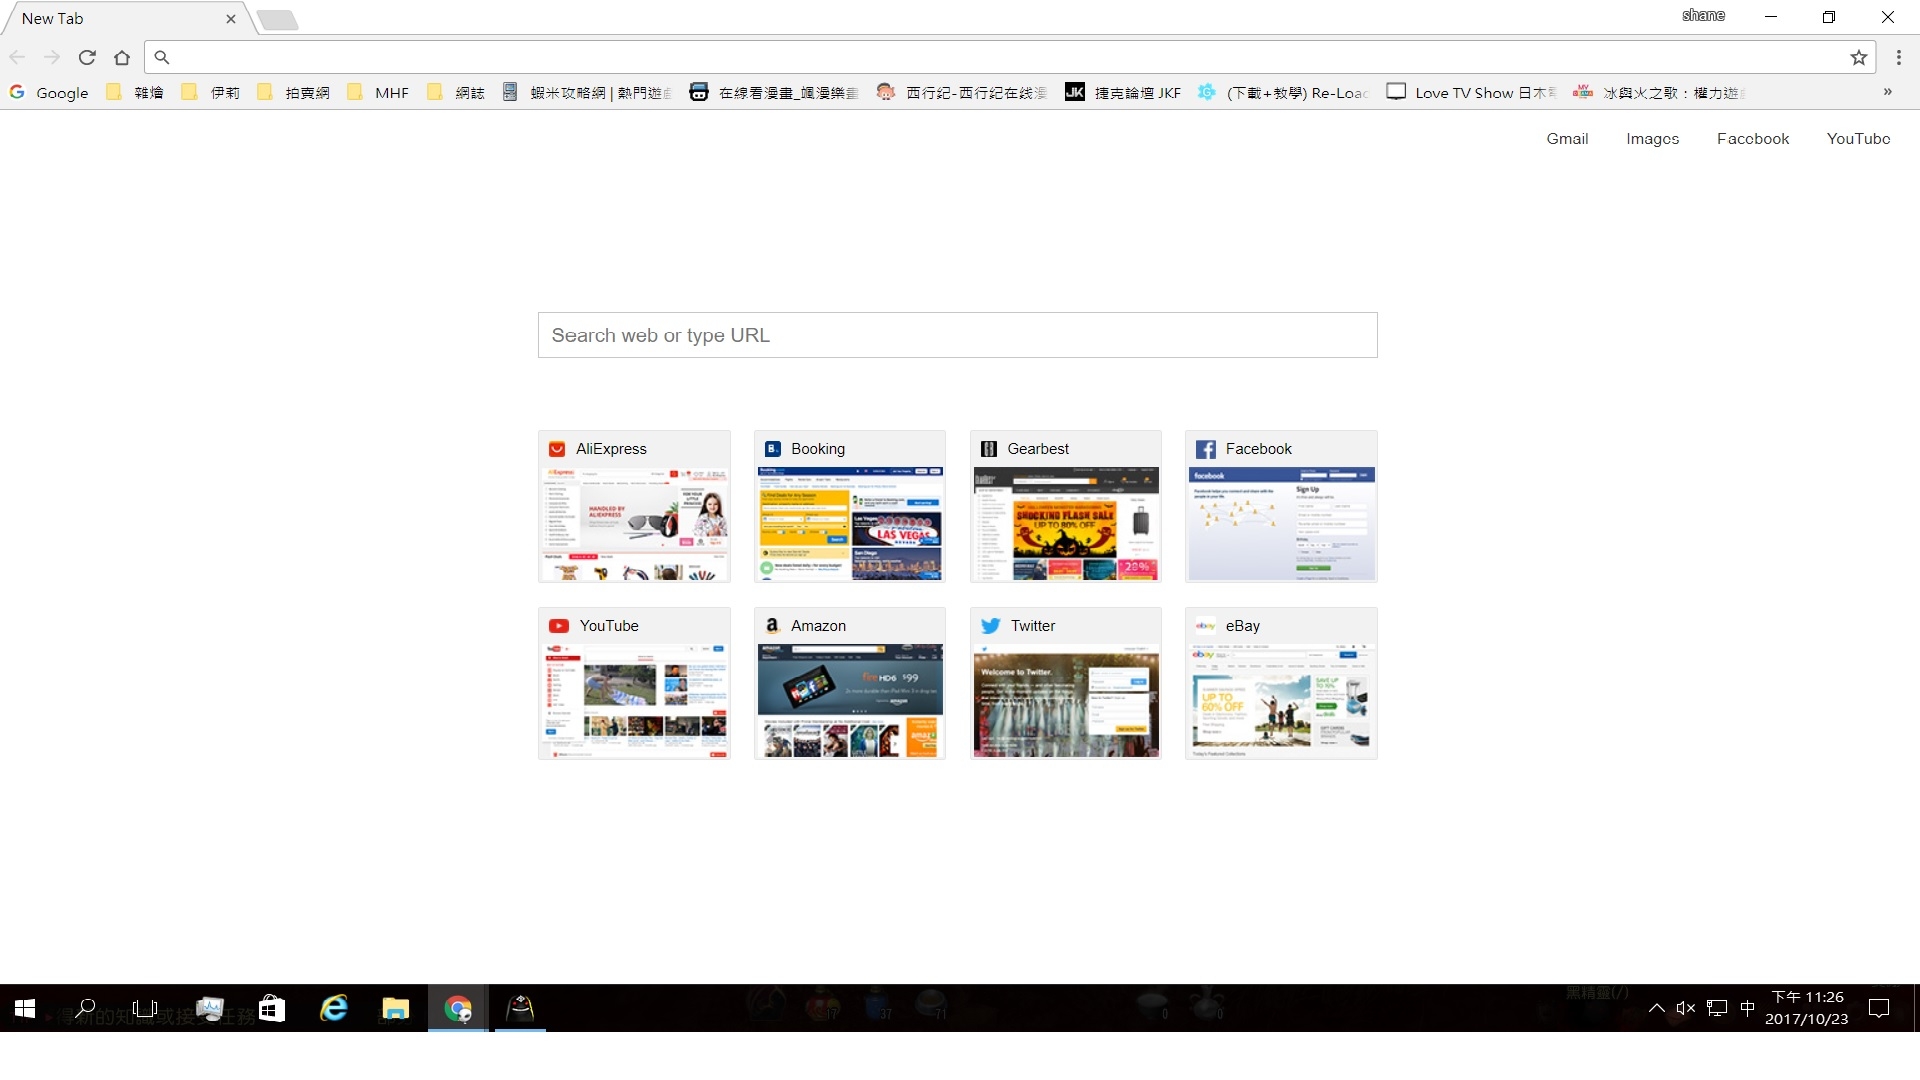Image resolution: width=1920 pixels, height=1080 pixels.
Task: Open Task View on the taskbar
Action: 146,1008
